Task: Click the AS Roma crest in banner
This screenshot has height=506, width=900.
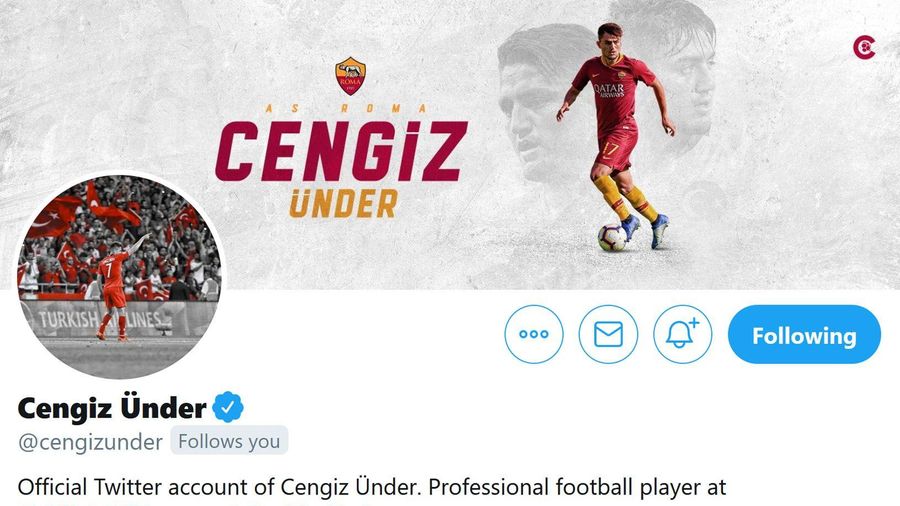Action: (x=350, y=75)
